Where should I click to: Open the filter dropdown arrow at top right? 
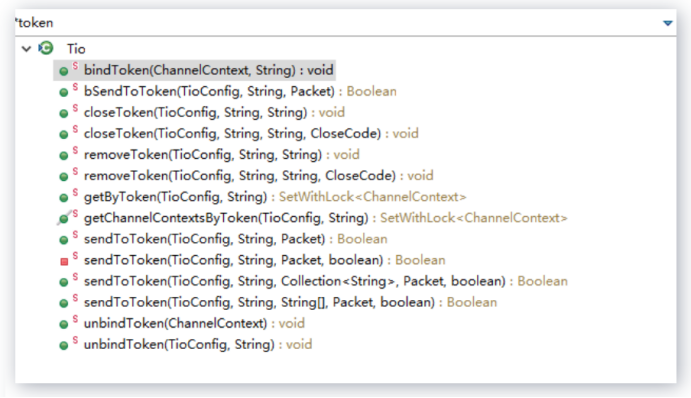(668, 23)
